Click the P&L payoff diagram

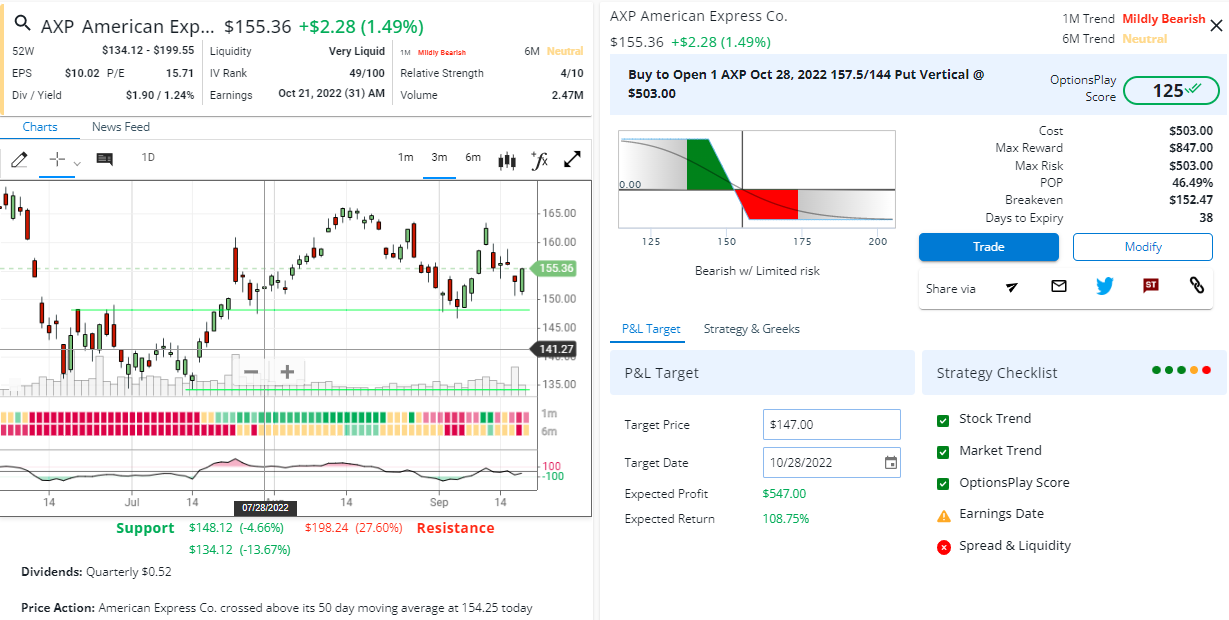point(756,181)
